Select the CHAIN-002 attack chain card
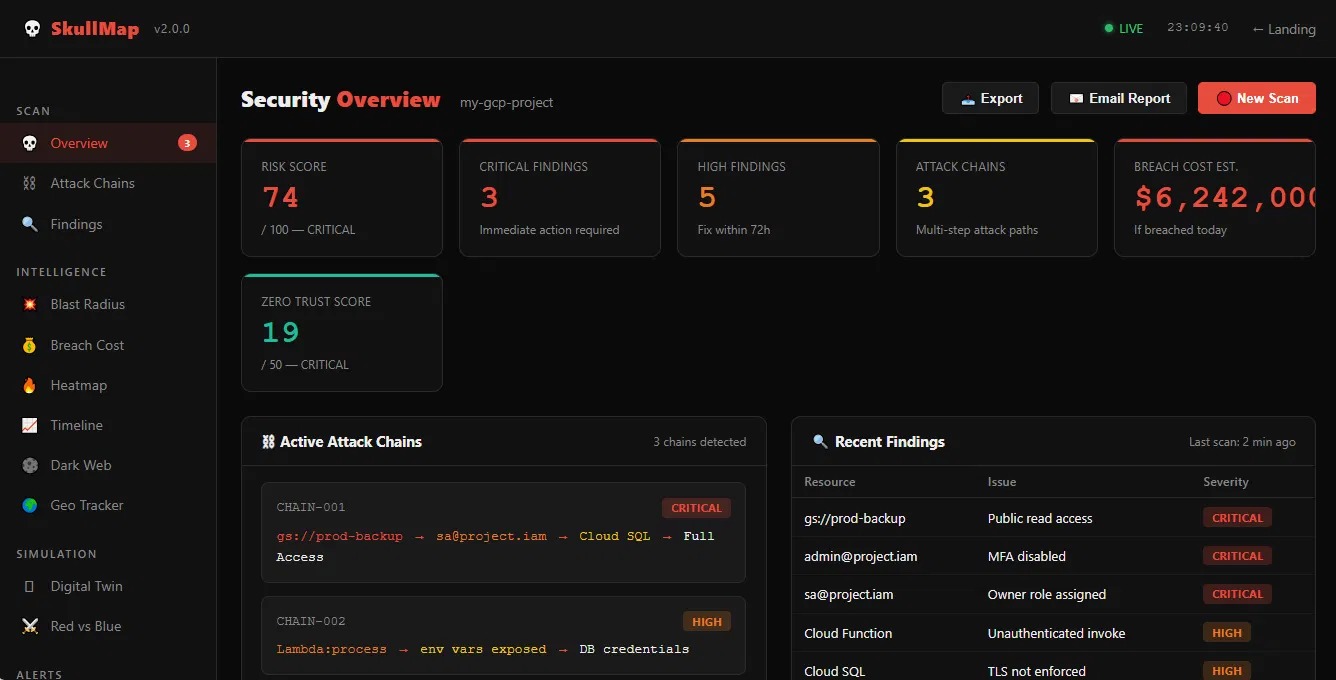The height and width of the screenshot is (680, 1336). [504, 635]
